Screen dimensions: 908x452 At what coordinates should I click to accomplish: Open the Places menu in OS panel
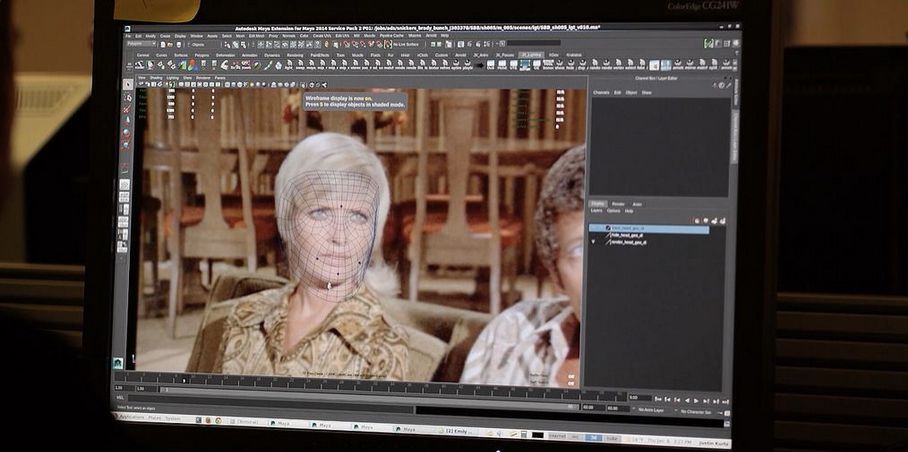[x=155, y=418]
